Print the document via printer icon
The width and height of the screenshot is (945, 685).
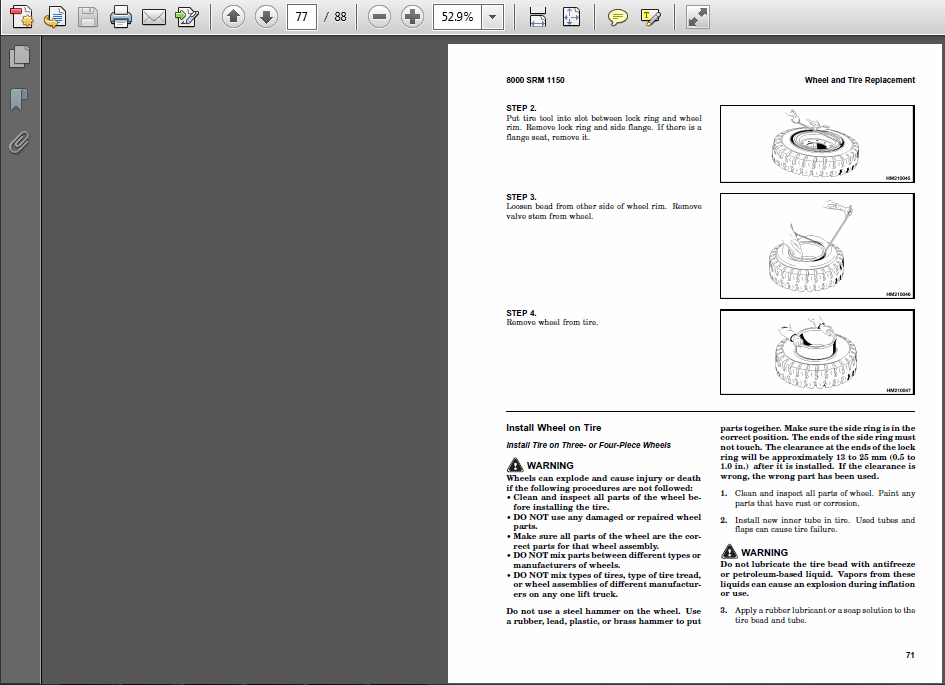[121, 17]
